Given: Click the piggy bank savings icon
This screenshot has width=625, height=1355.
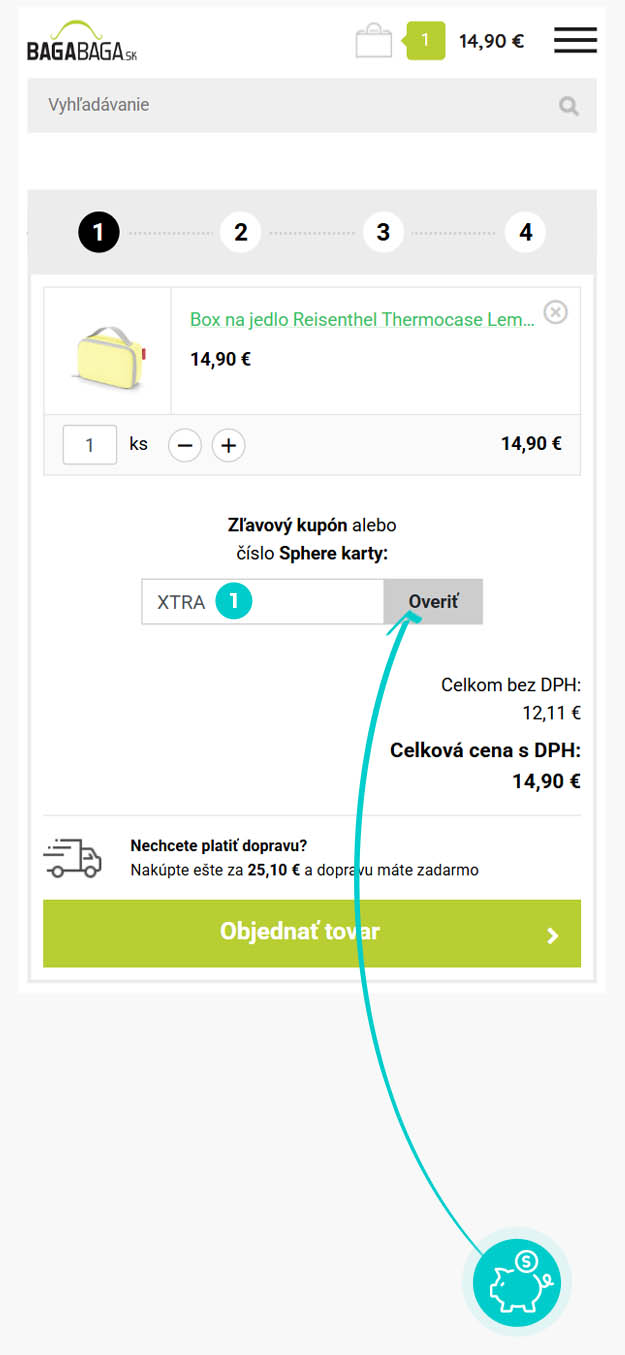Looking at the screenshot, I should click(x=516, y=1283).
